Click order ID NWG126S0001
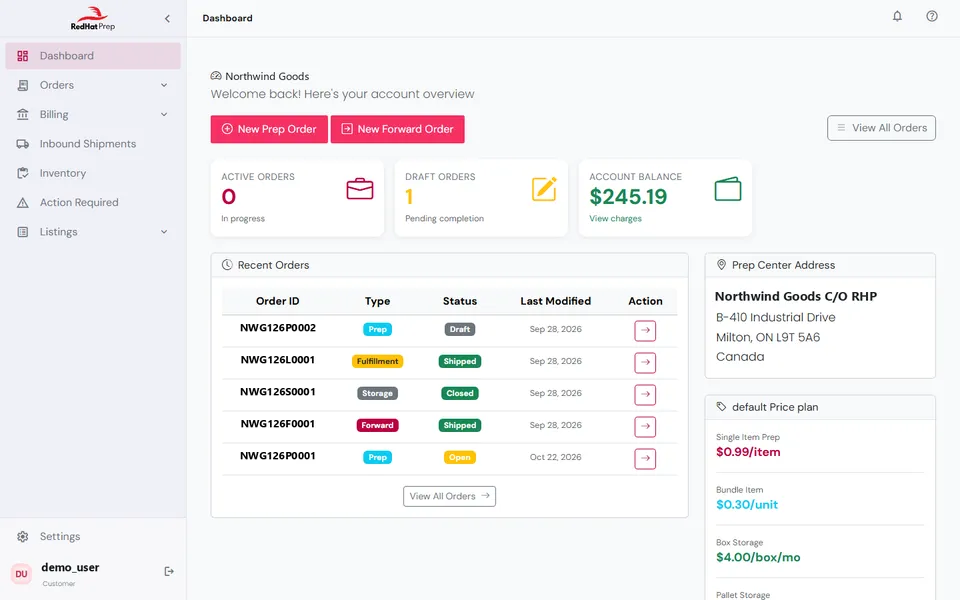 click(x=278, y=391)
